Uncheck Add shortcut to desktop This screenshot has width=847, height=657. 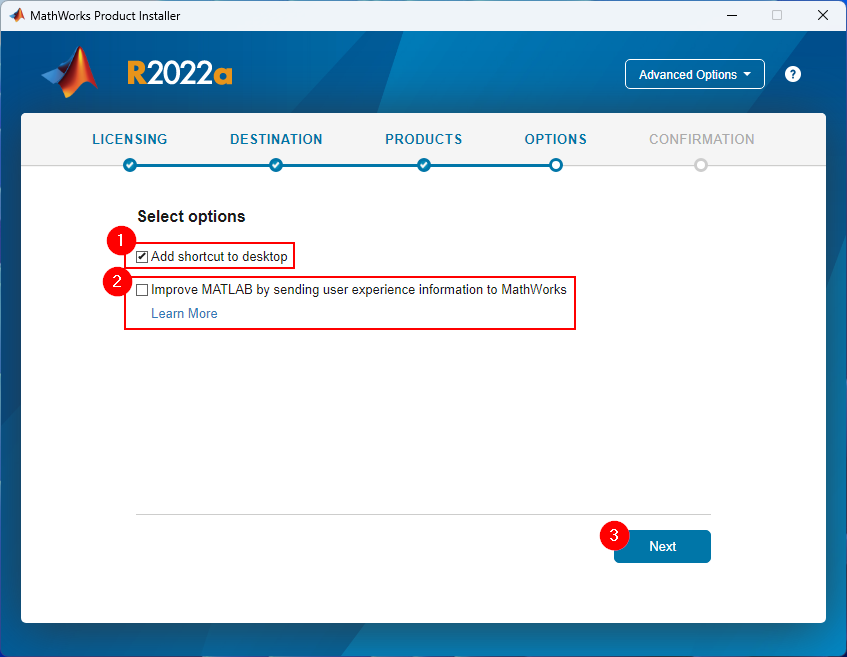point(142,257)
